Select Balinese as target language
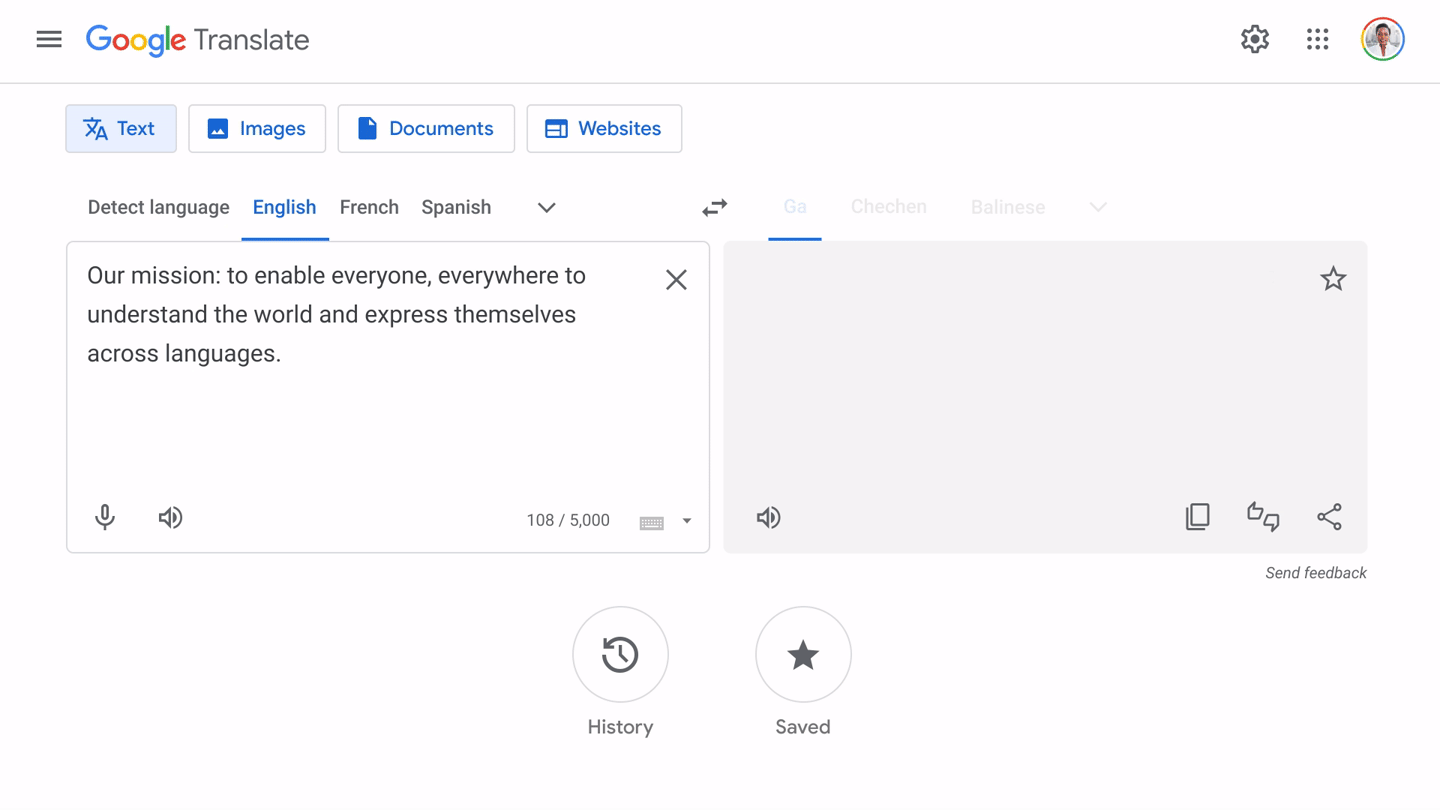The height and width of the screenshot is (810, 1440). point(1008,207)
